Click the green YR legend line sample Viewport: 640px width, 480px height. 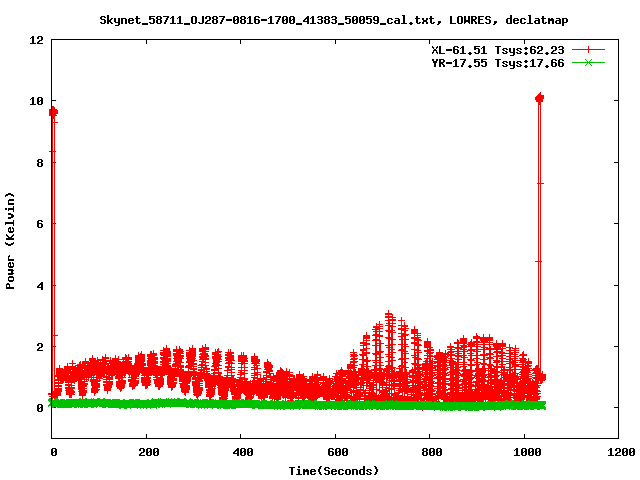tap(588, 62)
